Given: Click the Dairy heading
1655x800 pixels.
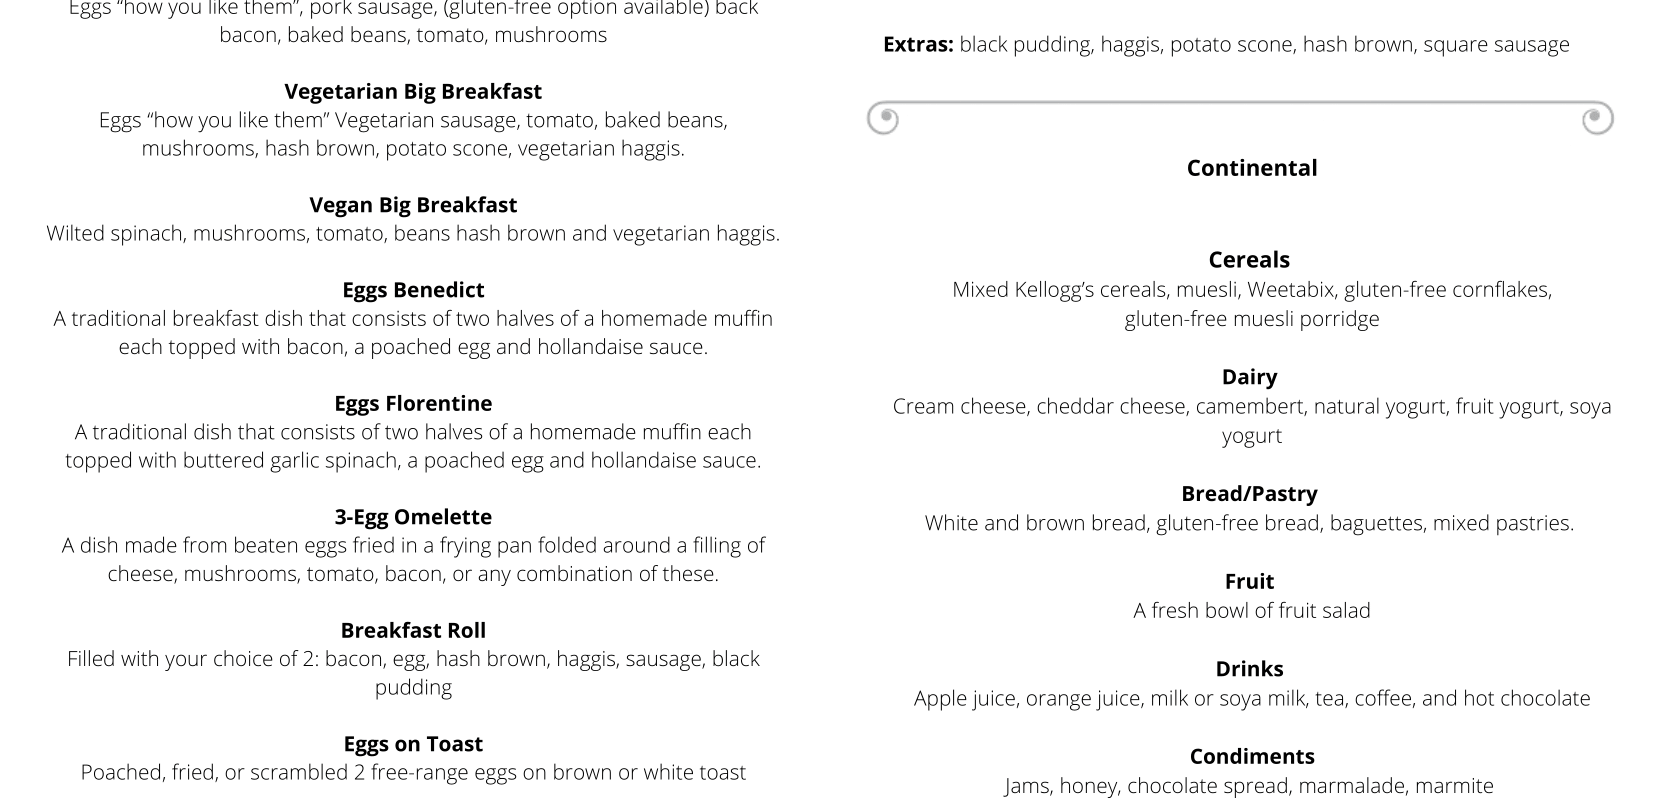Looking at the screenshot, I should tap(1249, 377).
